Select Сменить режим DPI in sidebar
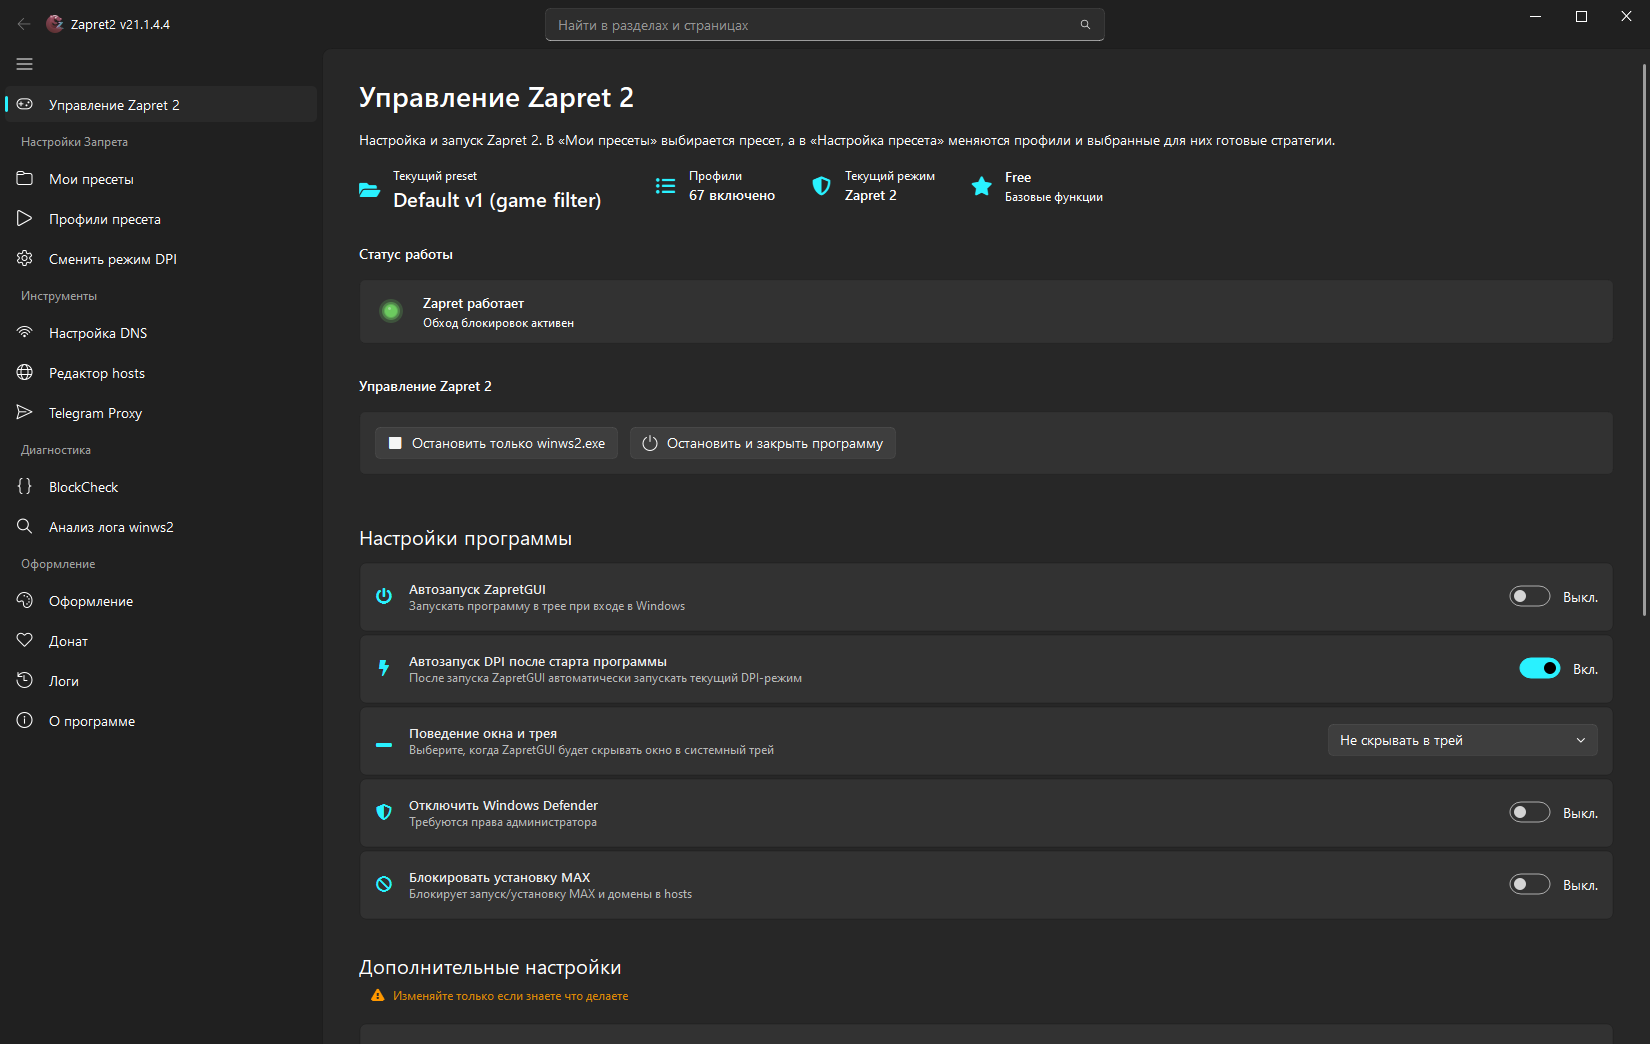The width and height of the screenshot is (1650, 1044). click(161, 259)
